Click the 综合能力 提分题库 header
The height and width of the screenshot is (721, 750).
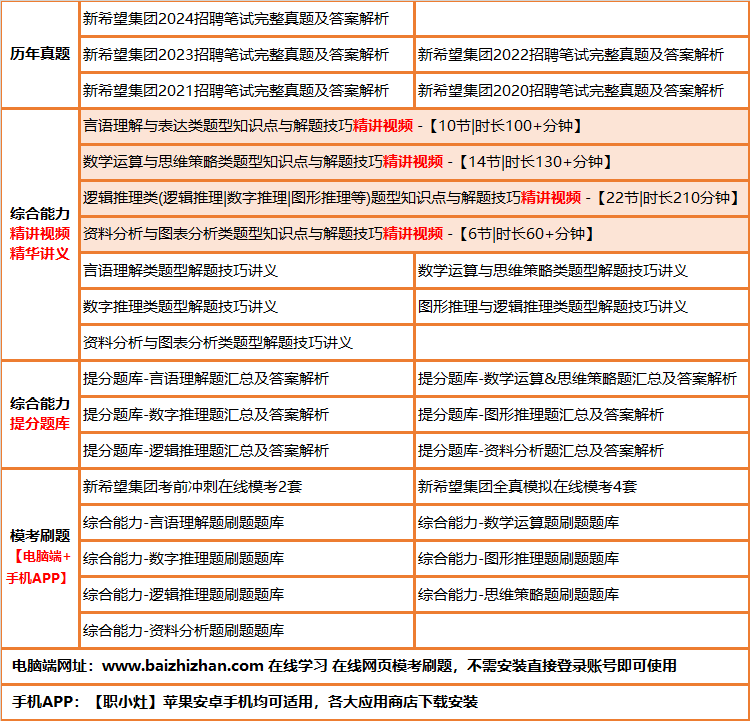click(40, 414)
